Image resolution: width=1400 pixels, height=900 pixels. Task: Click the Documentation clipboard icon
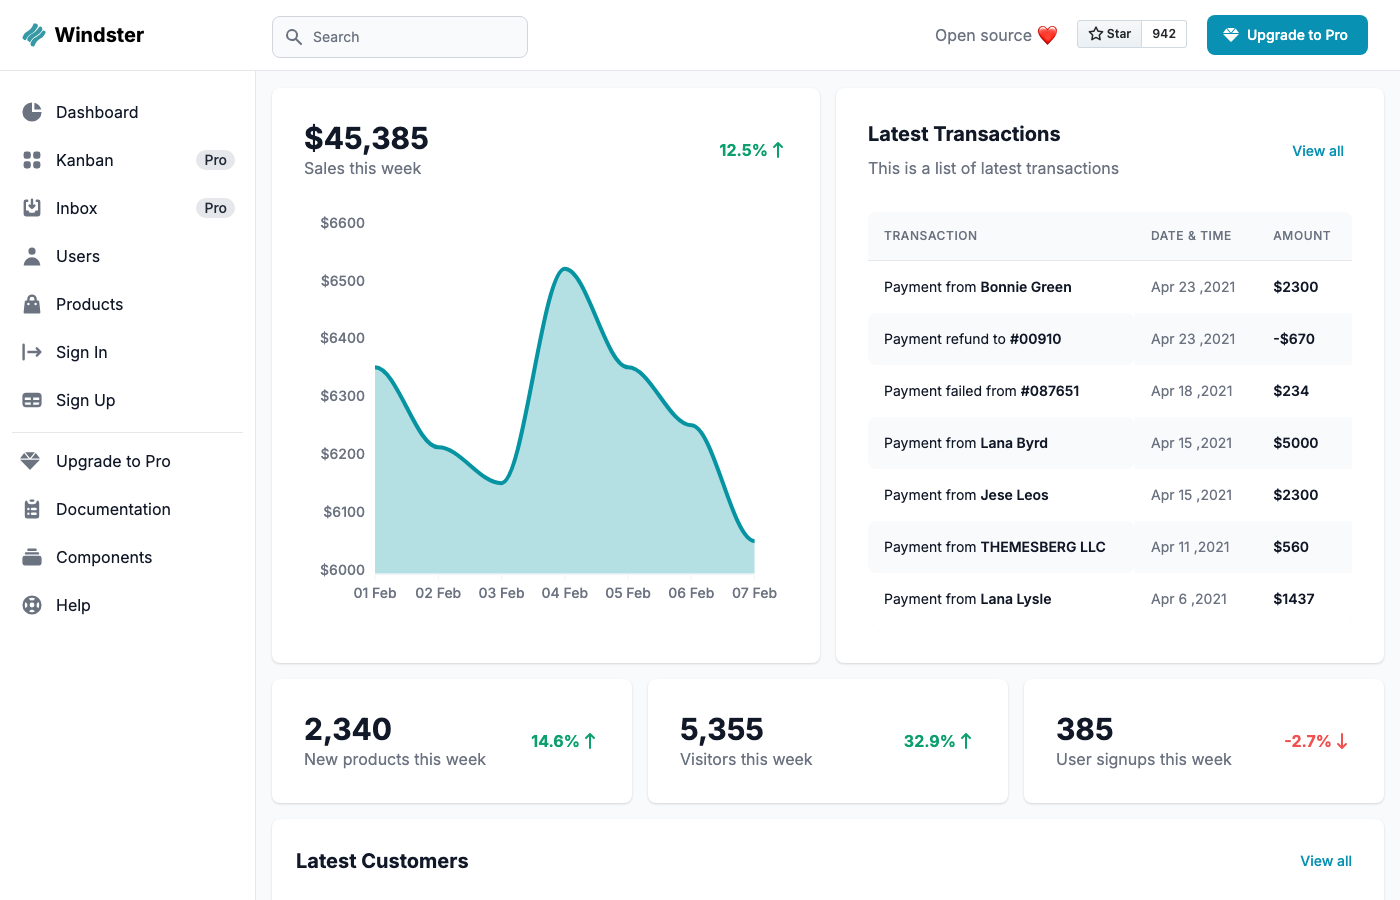tap(33, 509)
